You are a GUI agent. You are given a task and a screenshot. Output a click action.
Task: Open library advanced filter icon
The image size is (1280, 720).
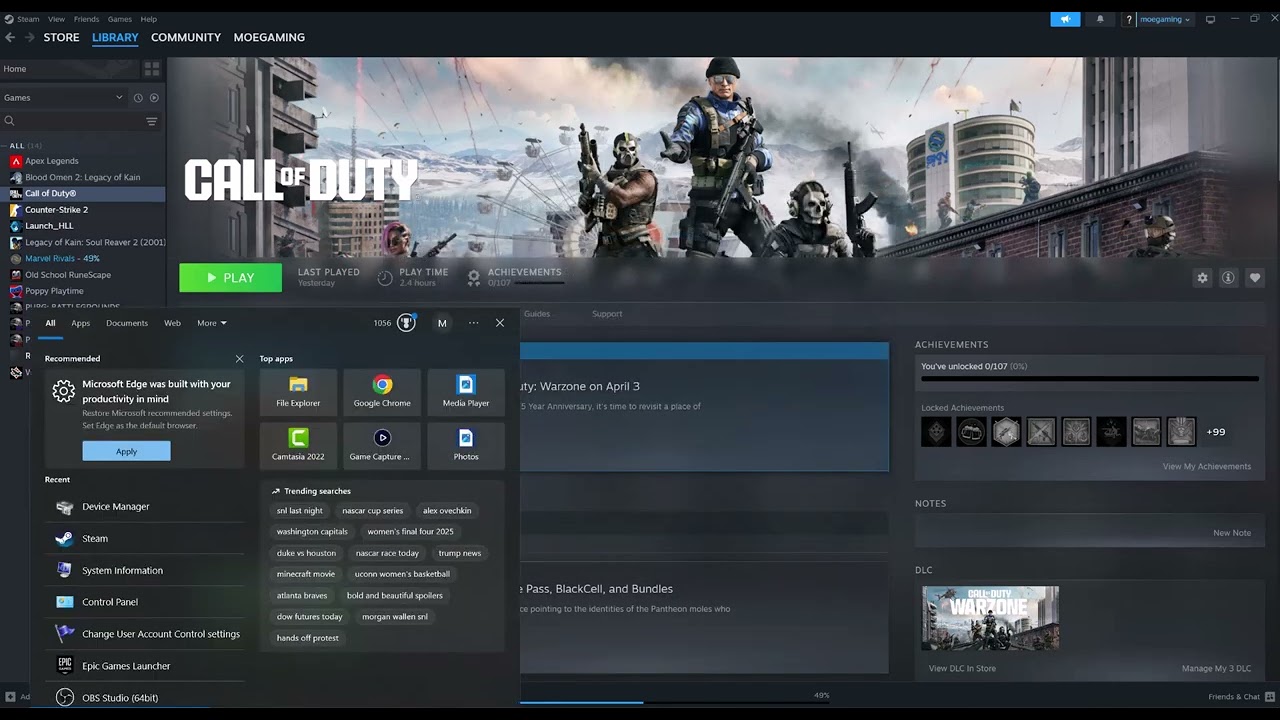152,121
